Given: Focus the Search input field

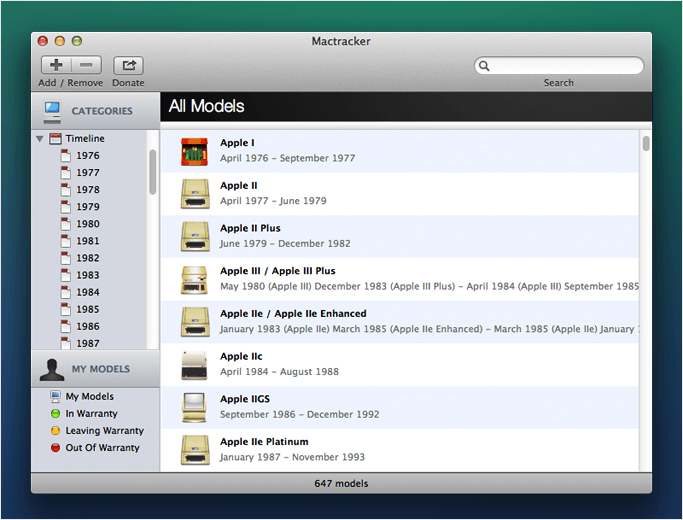Looking at the screenshot, I should point(559,66).
